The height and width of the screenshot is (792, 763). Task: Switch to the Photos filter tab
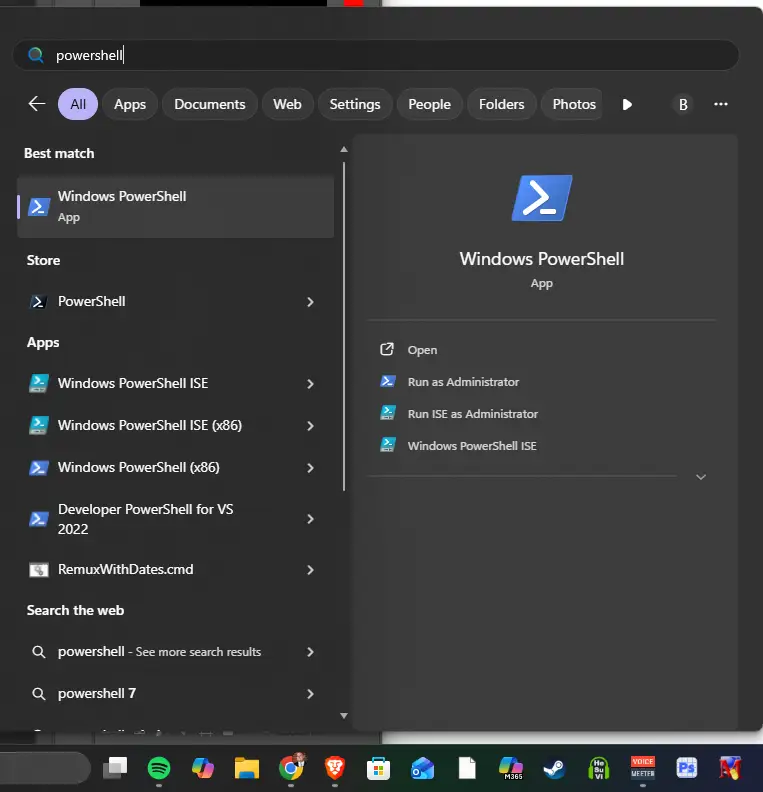(x=572, y=104)
